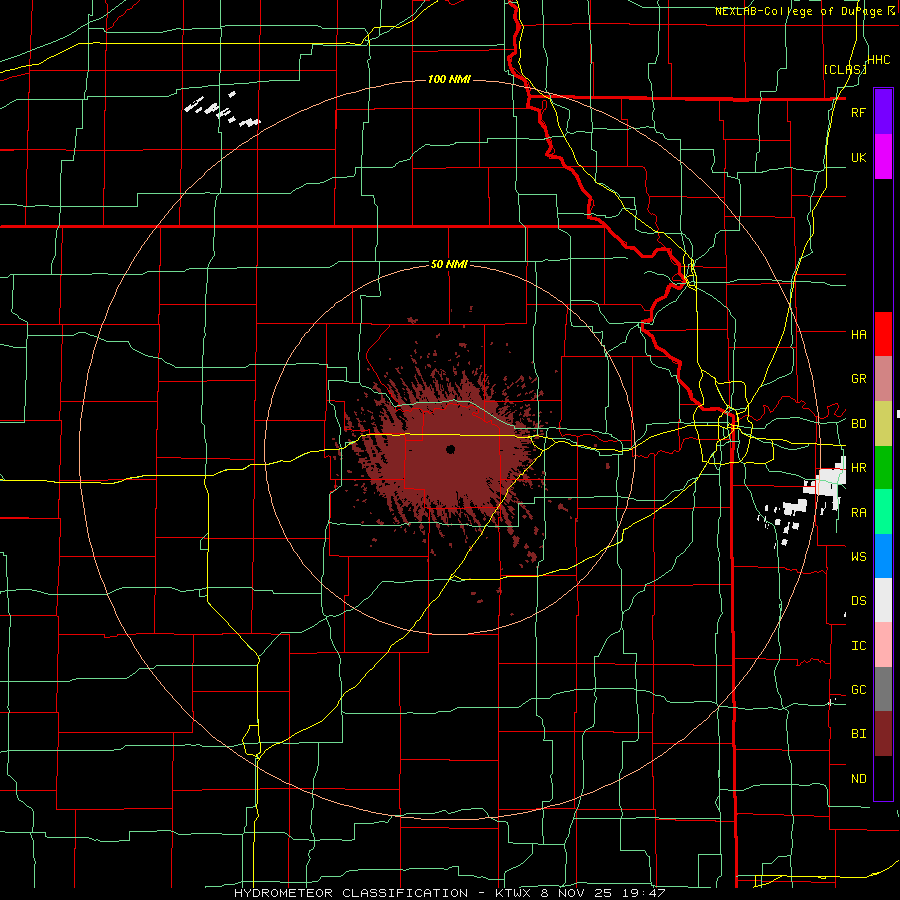Click the '50 NMI' range ring label
Image resolution: width=900 pixels, height=900 pixels.
coord(449,264)
